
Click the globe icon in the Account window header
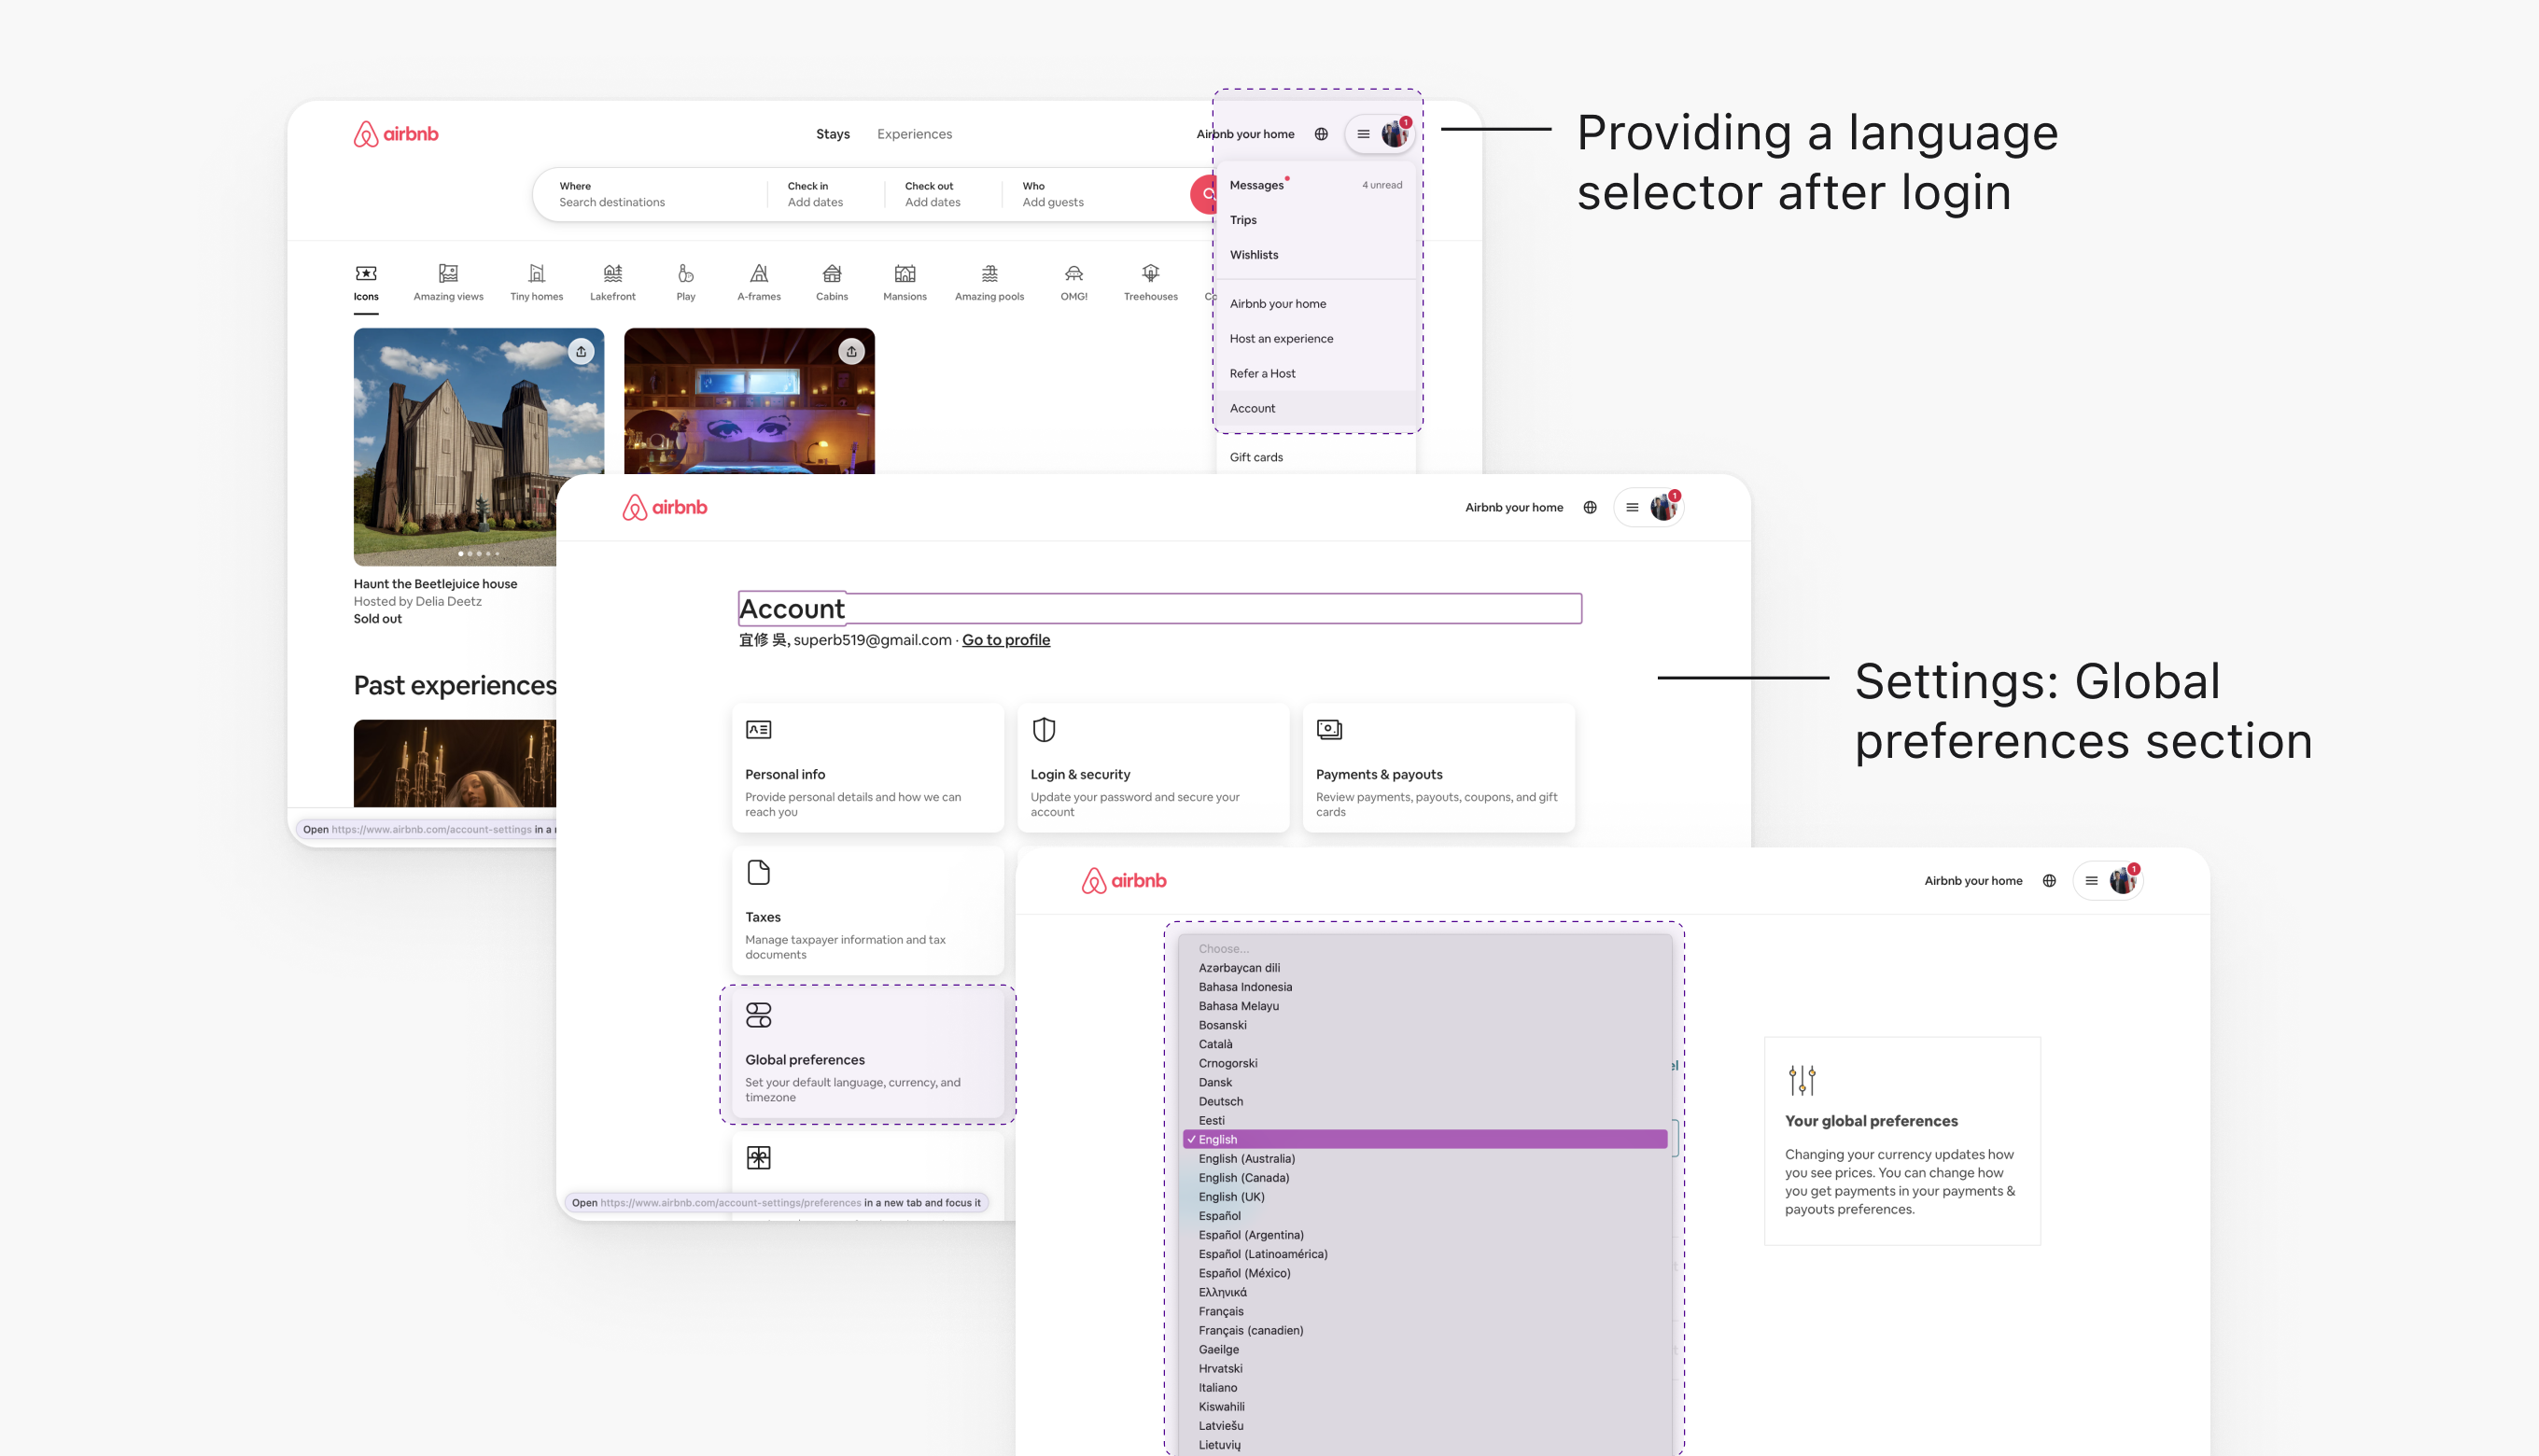coord(1590,508)
